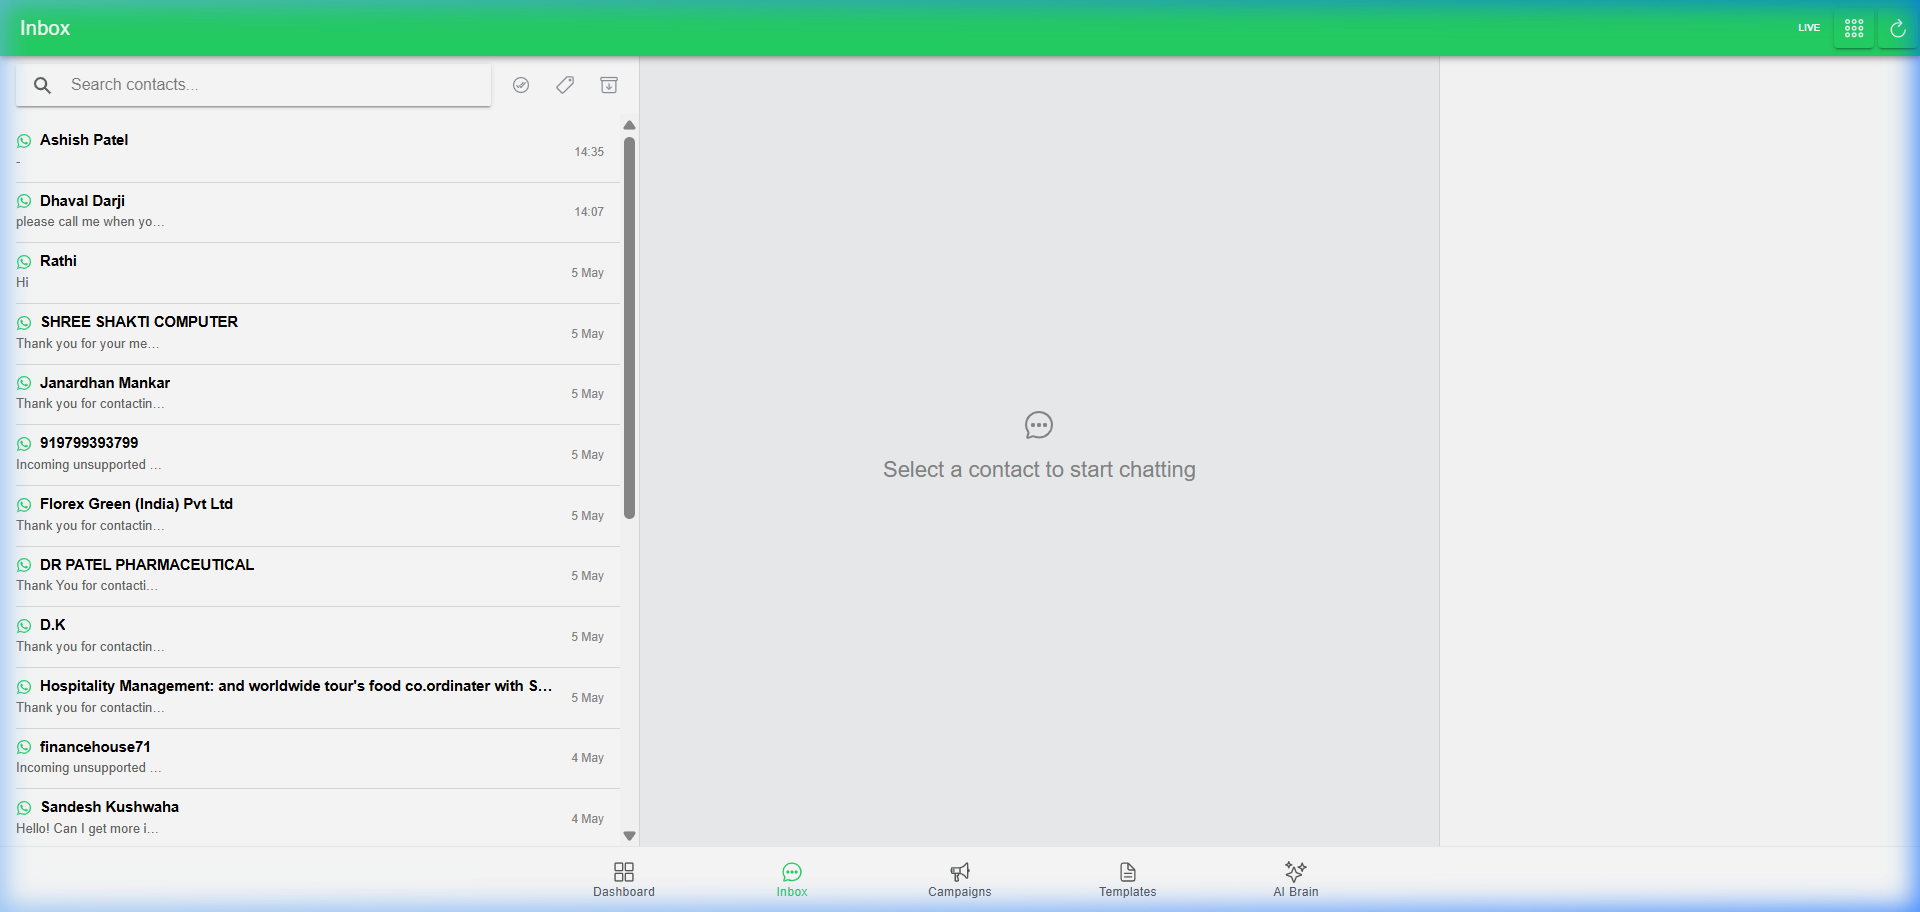This screenshot has height=912, width=1920.
Task: Click the 14:07 timestamp on Dhaval Darji
Action: [x=589, y=212]
